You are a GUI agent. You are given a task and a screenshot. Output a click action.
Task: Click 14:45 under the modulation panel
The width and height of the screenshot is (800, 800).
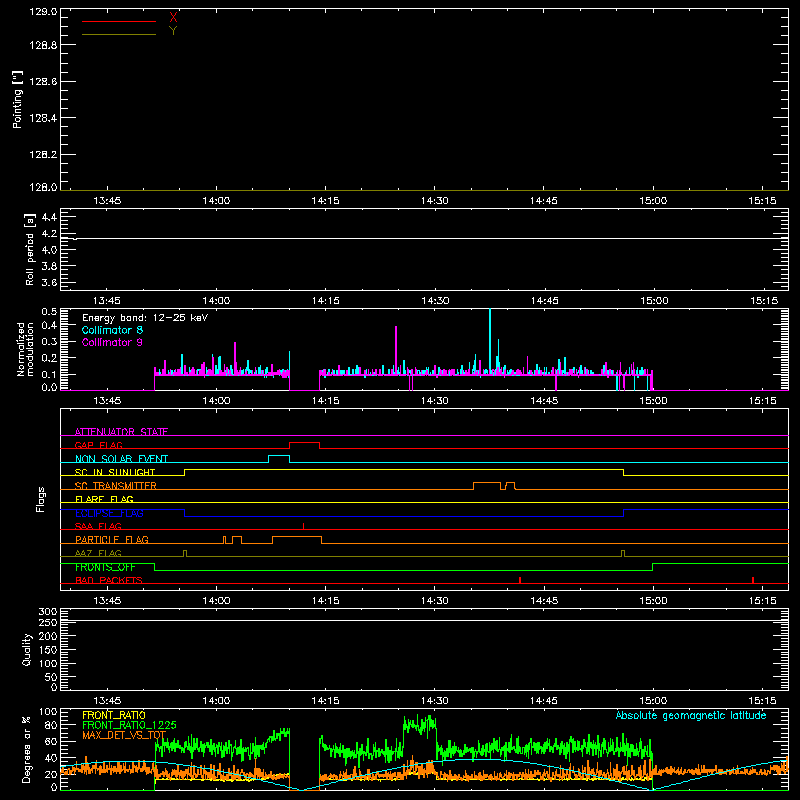coord(544,401)
